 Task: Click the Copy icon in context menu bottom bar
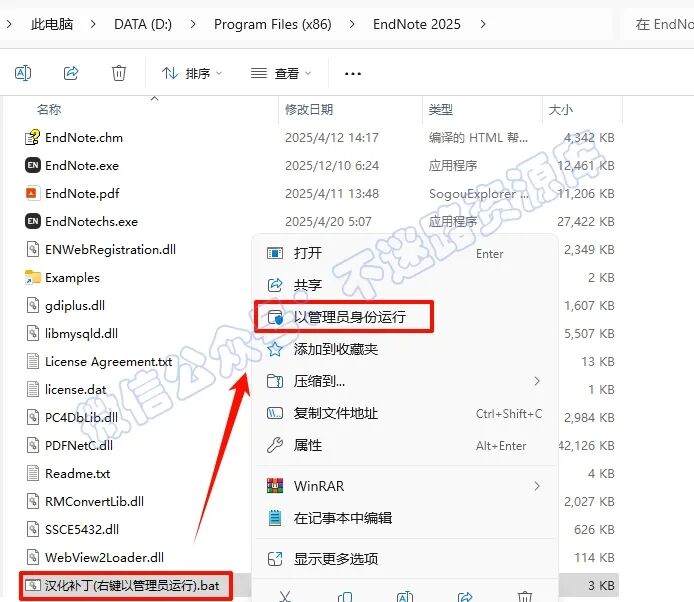345,596
